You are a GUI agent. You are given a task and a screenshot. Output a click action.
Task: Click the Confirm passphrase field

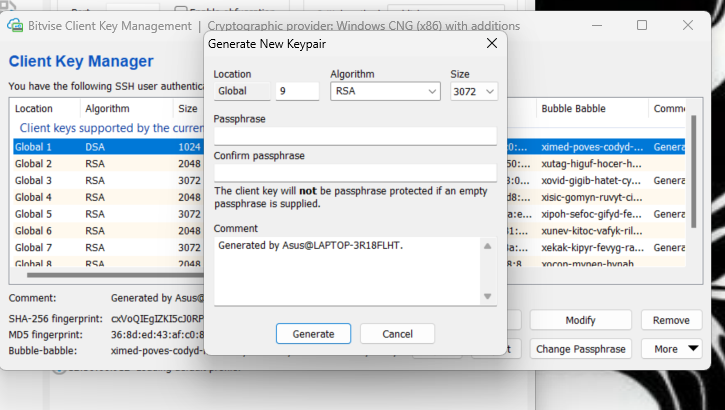355,172
